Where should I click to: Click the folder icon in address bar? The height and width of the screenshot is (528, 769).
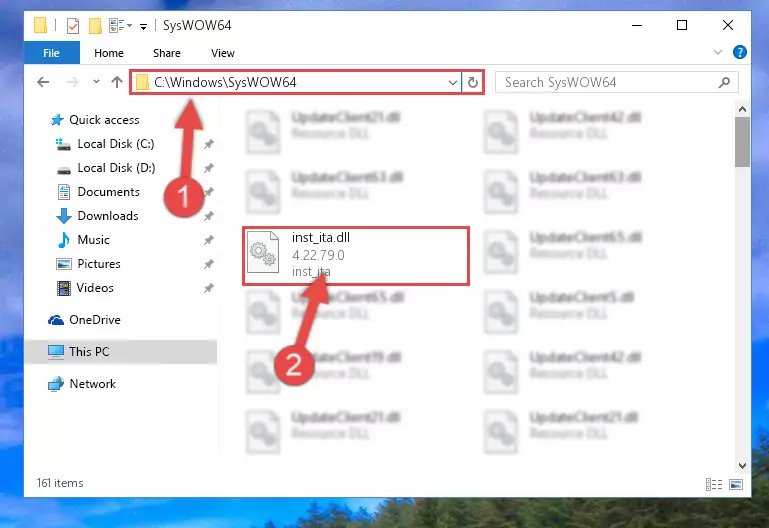[x=142, y=82]
